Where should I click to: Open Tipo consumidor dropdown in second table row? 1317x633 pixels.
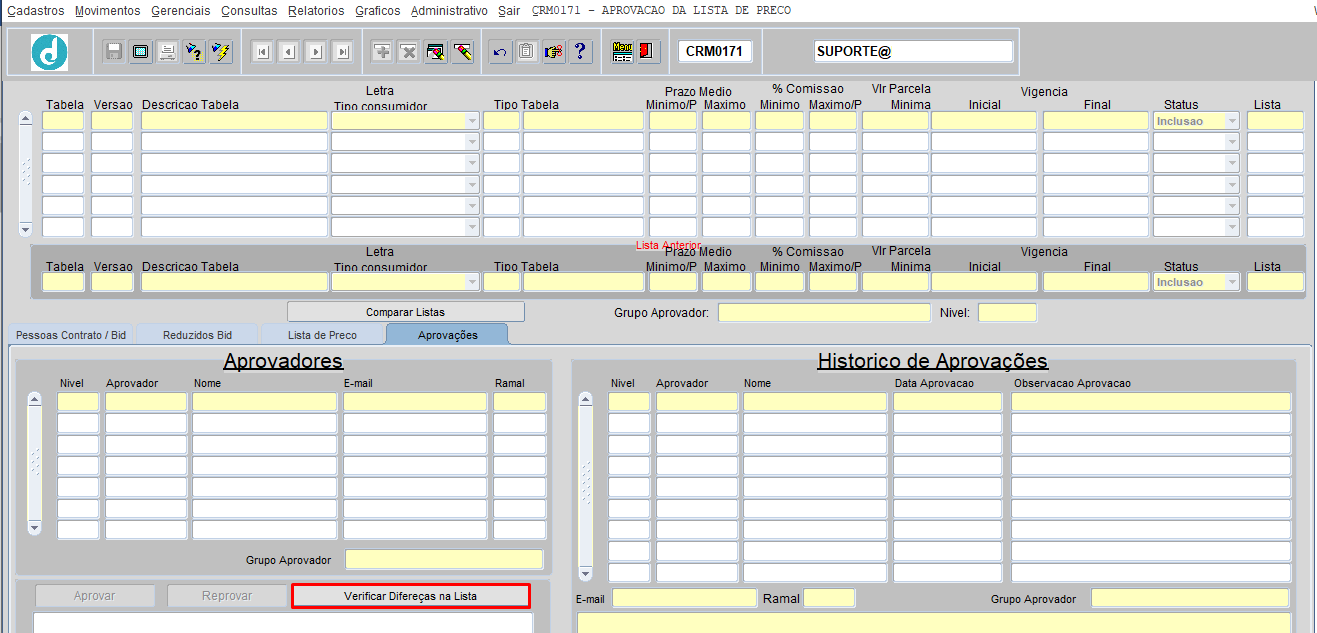(x=472, y=142)
